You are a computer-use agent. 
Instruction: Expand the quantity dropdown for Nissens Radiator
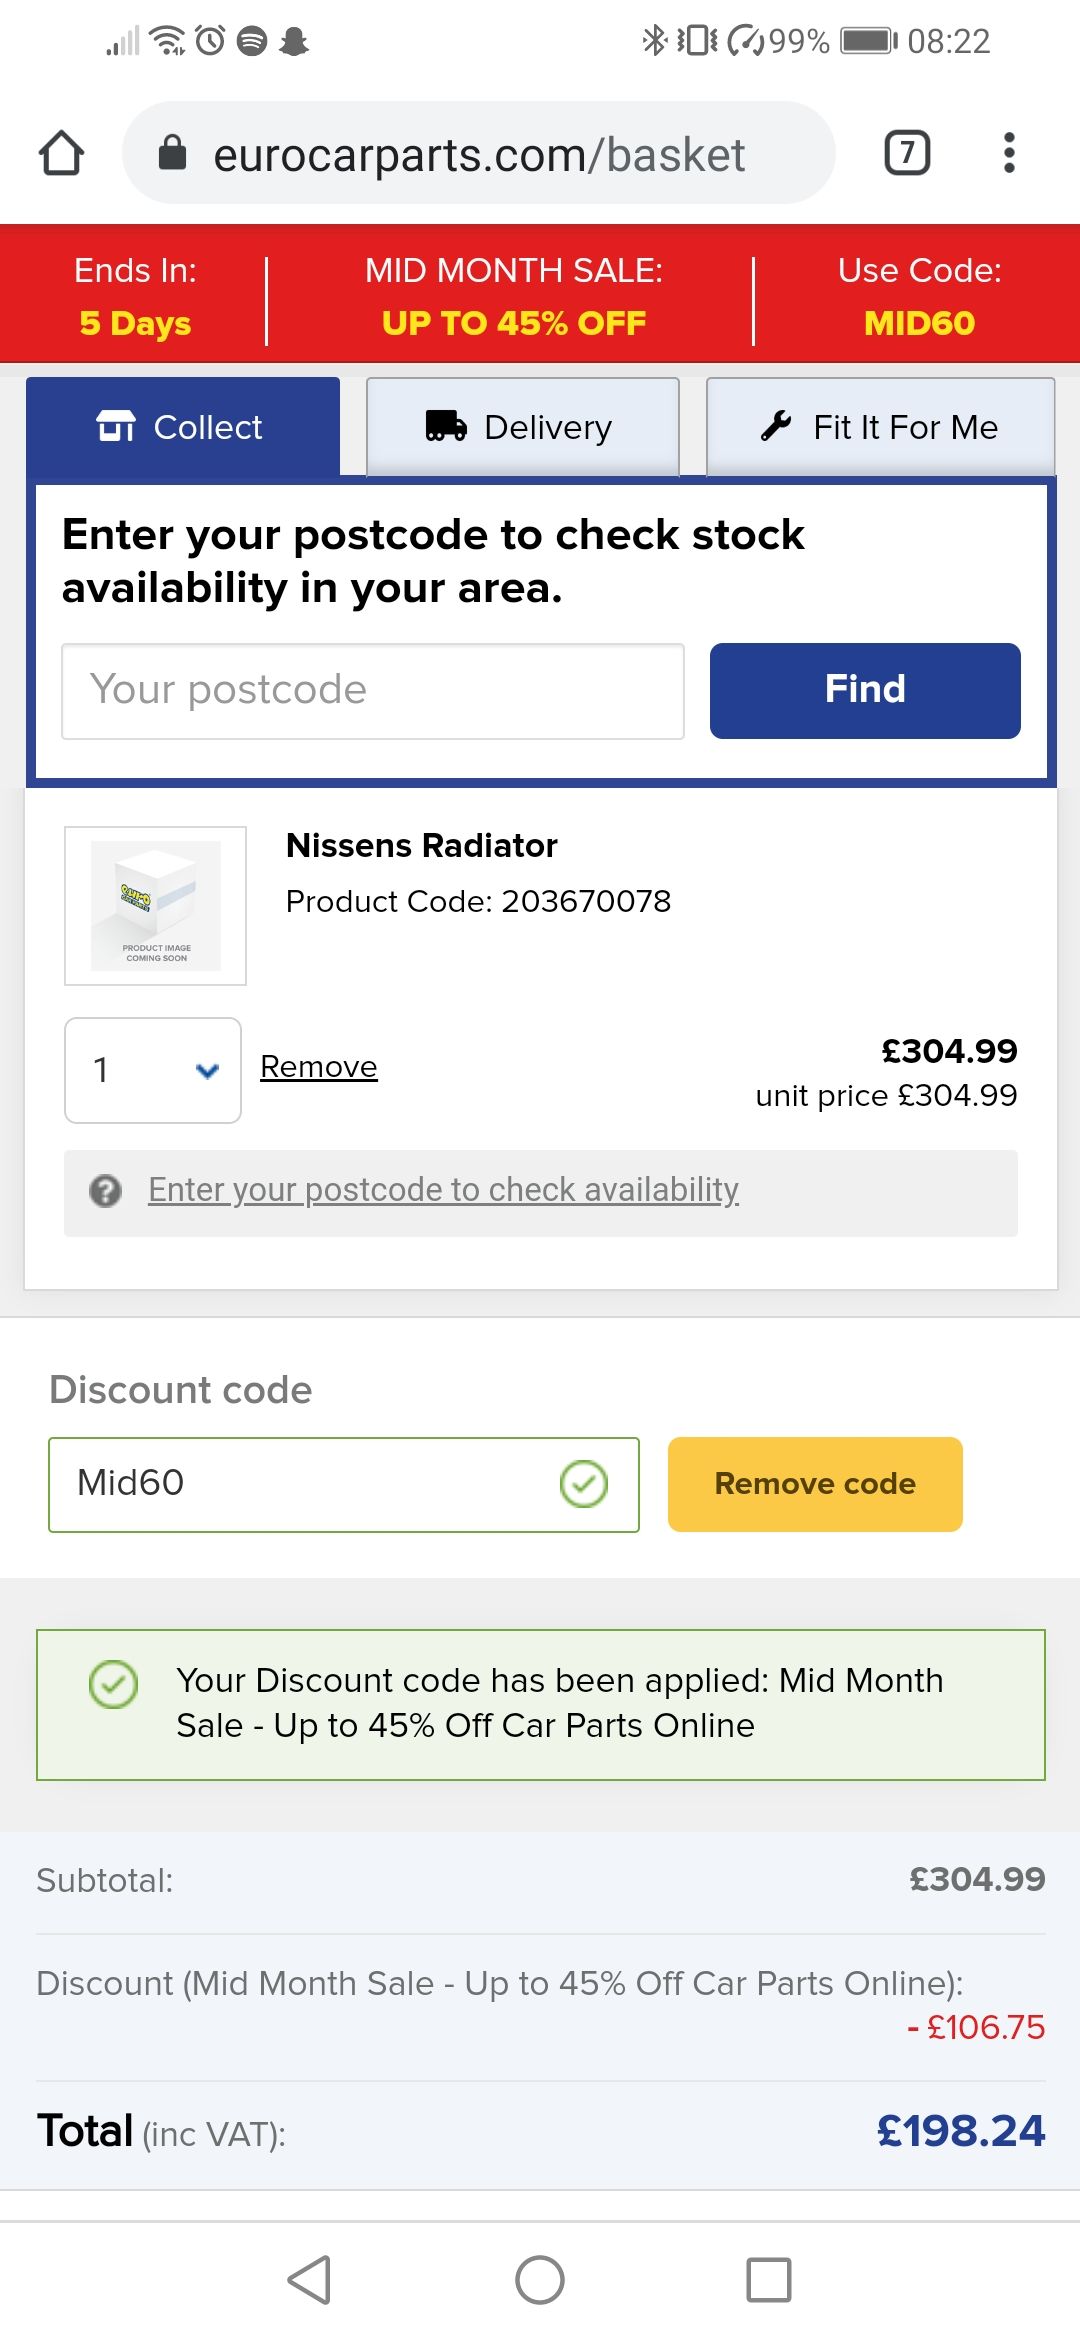coord(153,1070)
